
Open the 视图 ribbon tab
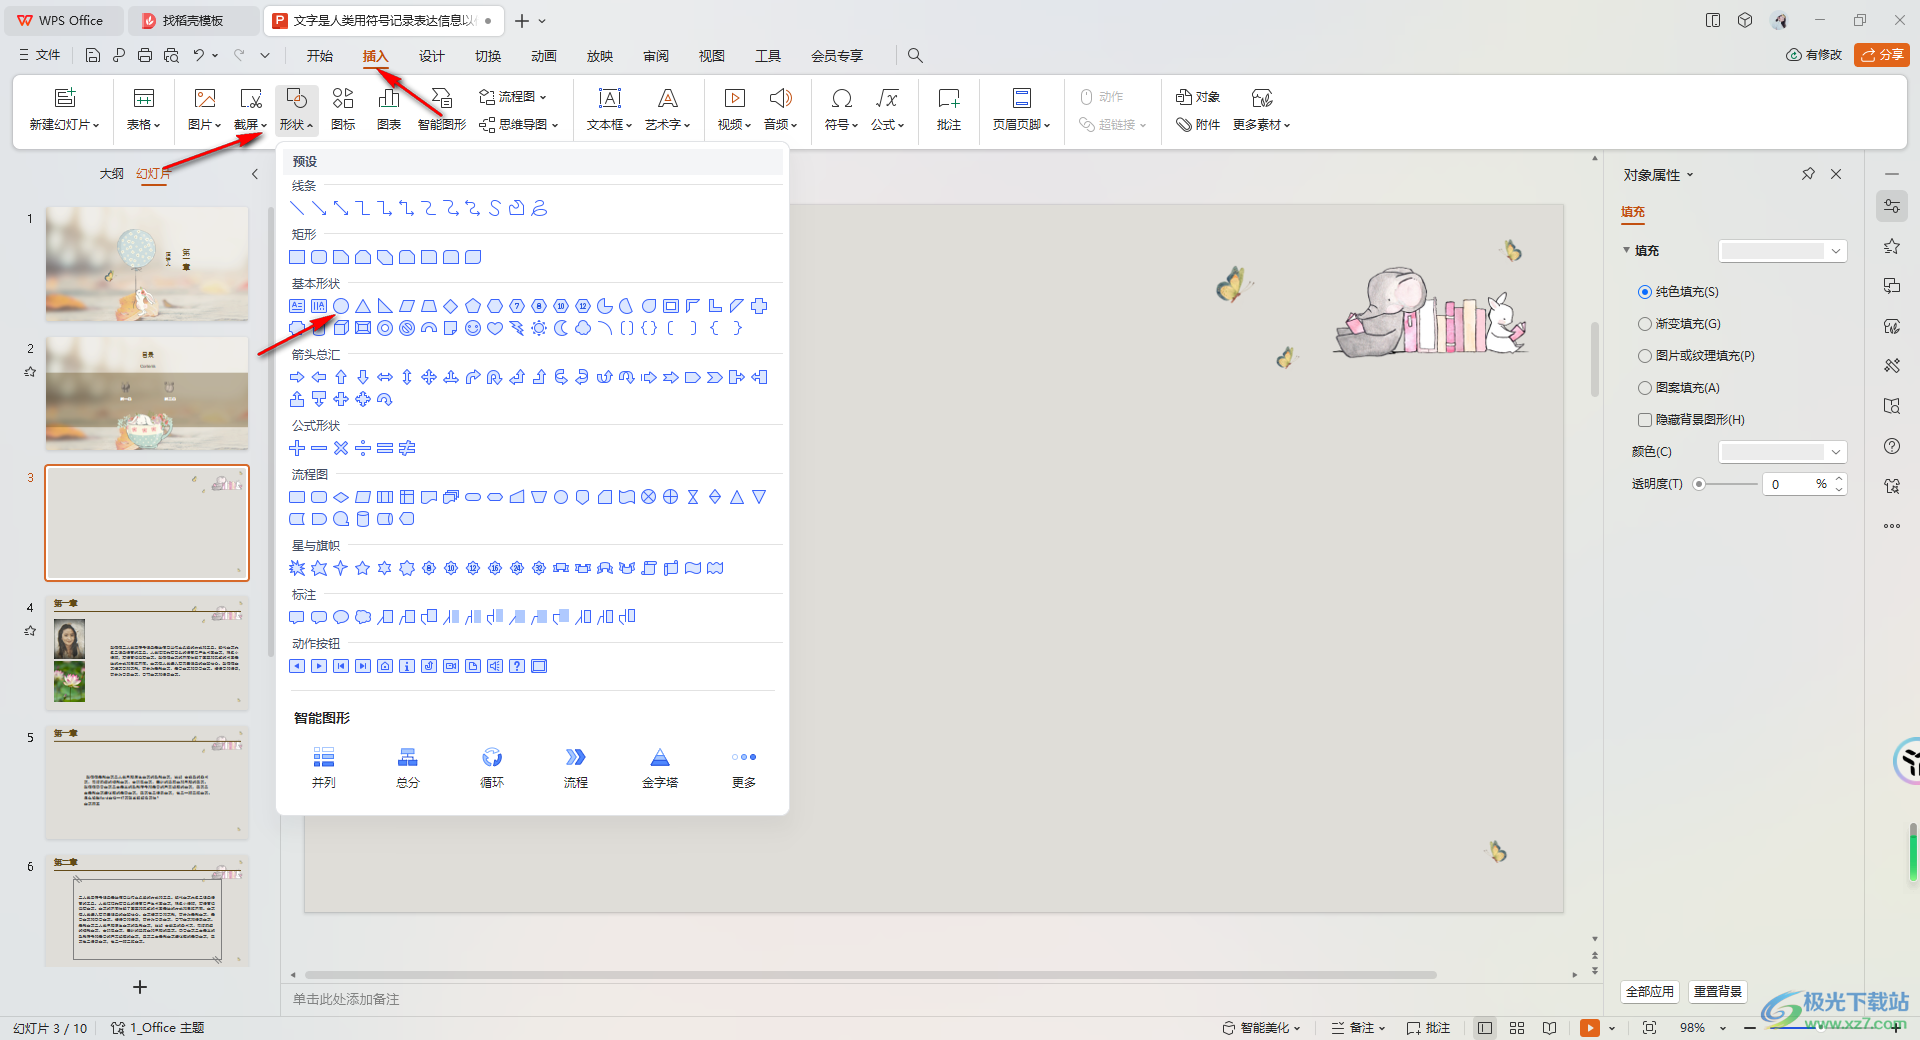[x=712, y=56]
